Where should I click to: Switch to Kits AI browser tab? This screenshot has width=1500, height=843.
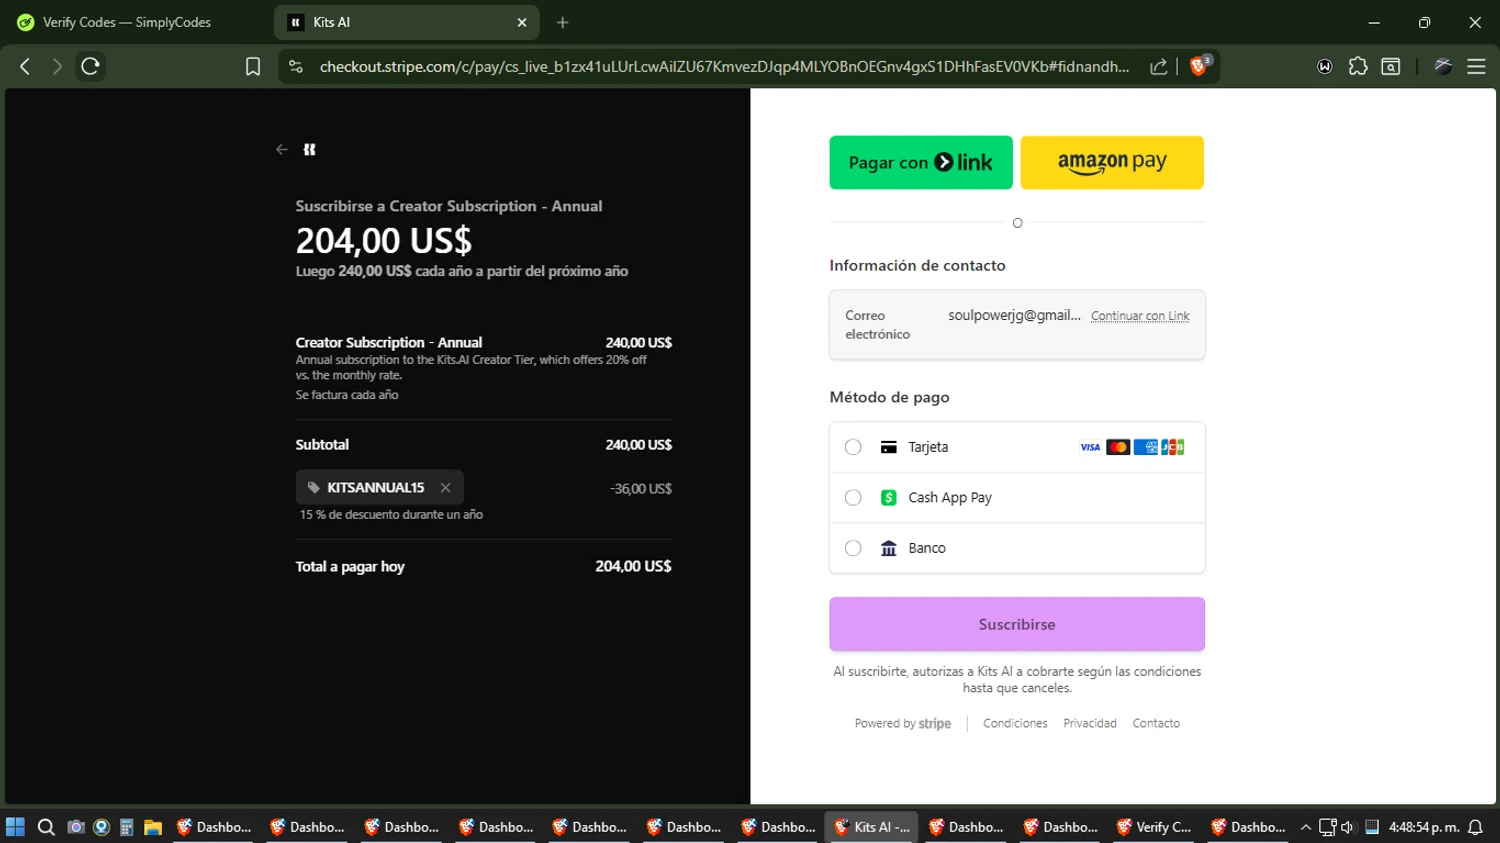tap(406, 22)
